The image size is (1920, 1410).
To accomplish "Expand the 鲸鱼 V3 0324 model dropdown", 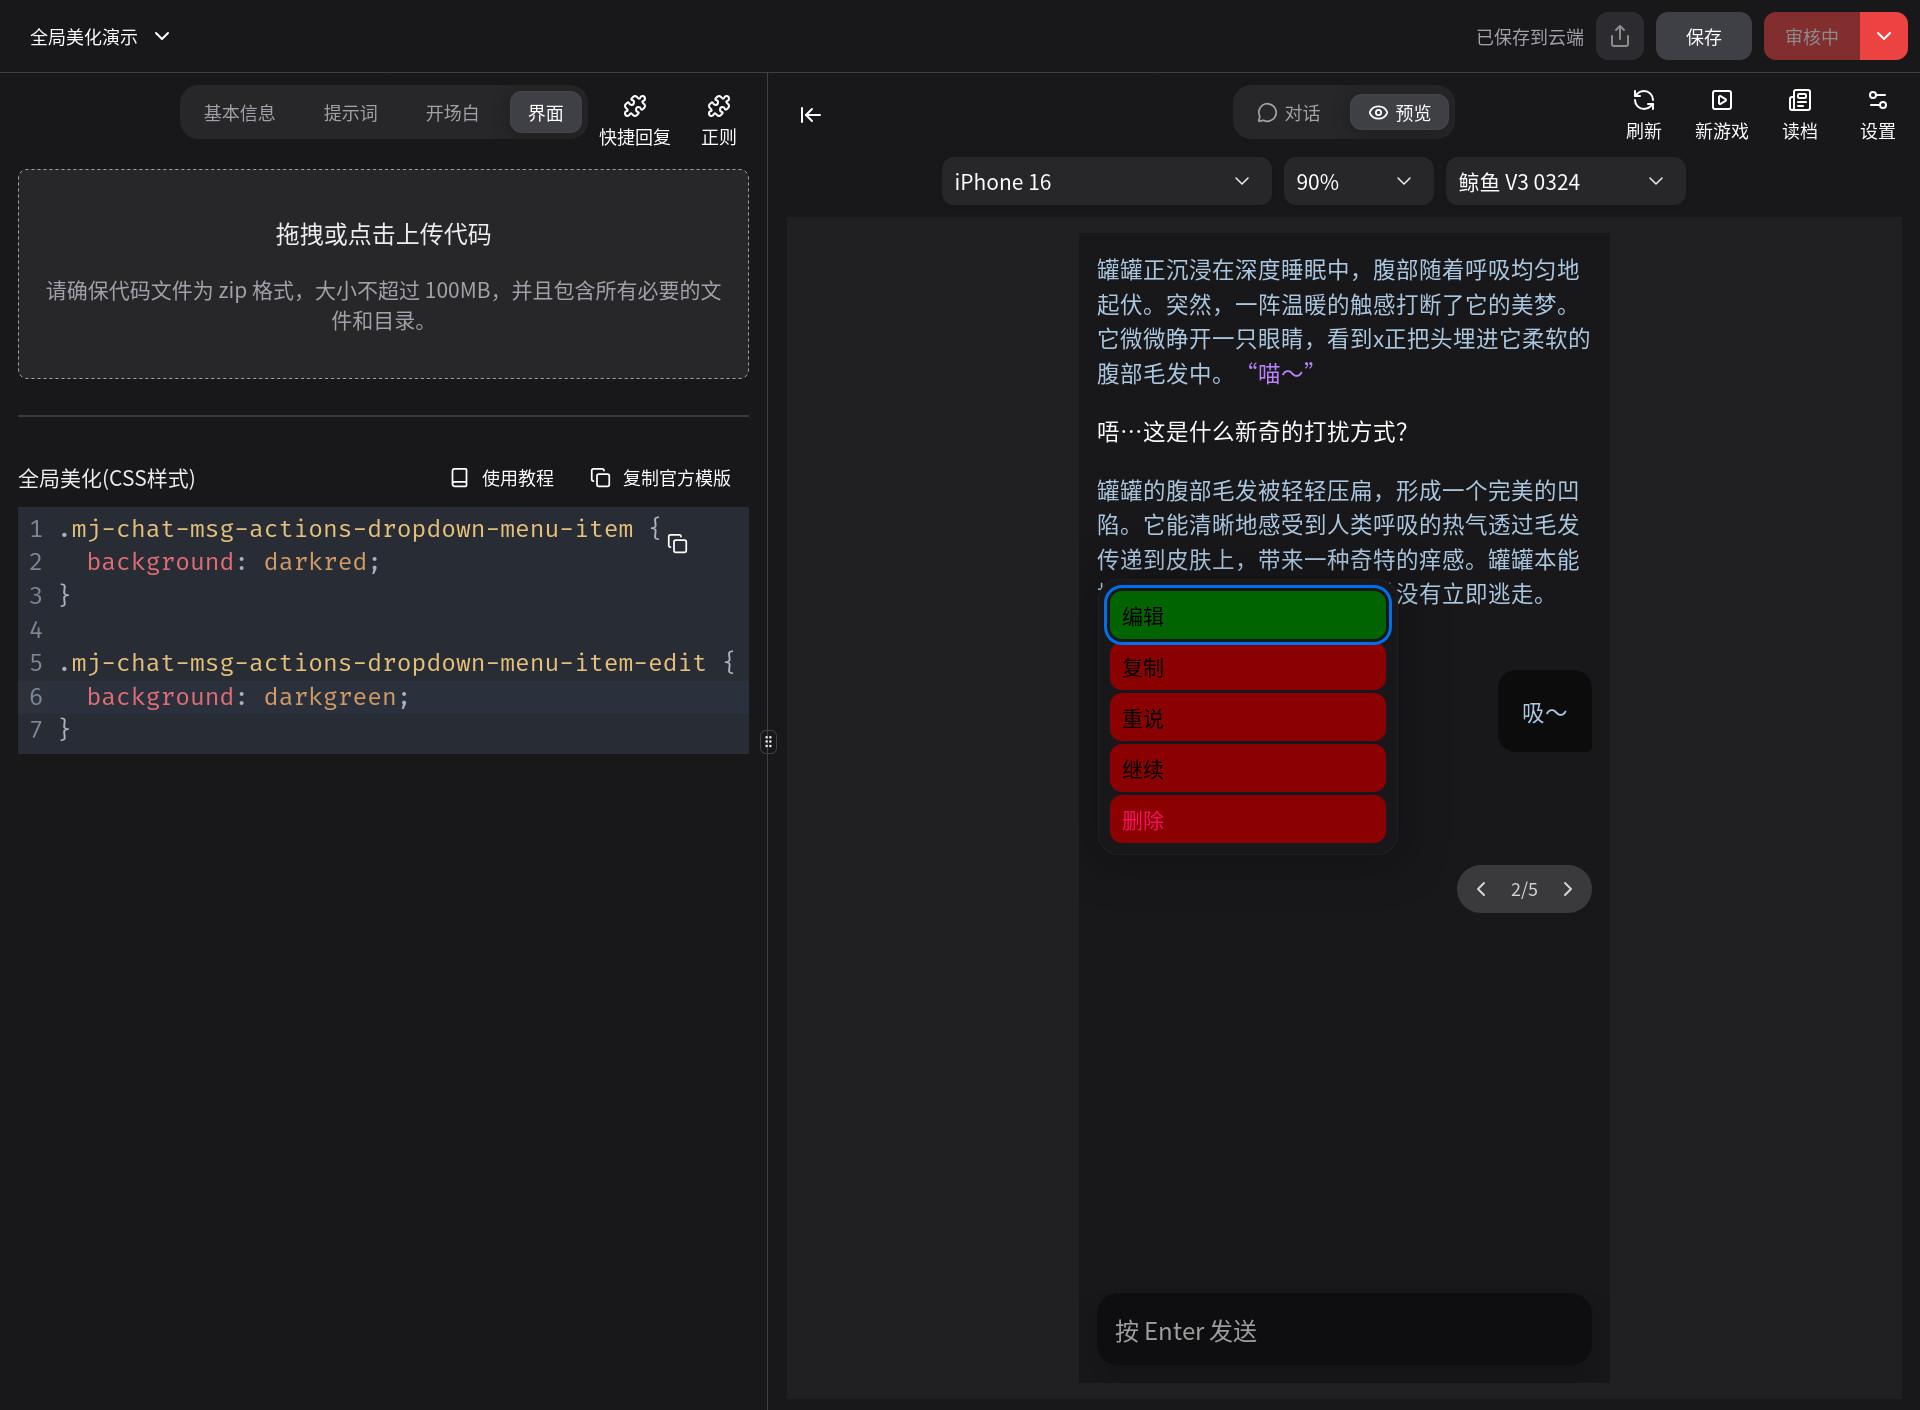I will (1564, 182).
